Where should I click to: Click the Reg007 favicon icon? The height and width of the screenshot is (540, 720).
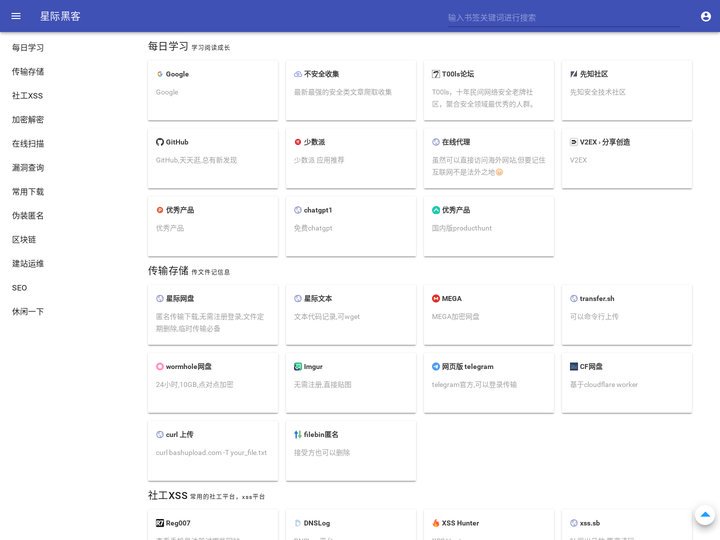pyautogui.click(x=160, y=523)
